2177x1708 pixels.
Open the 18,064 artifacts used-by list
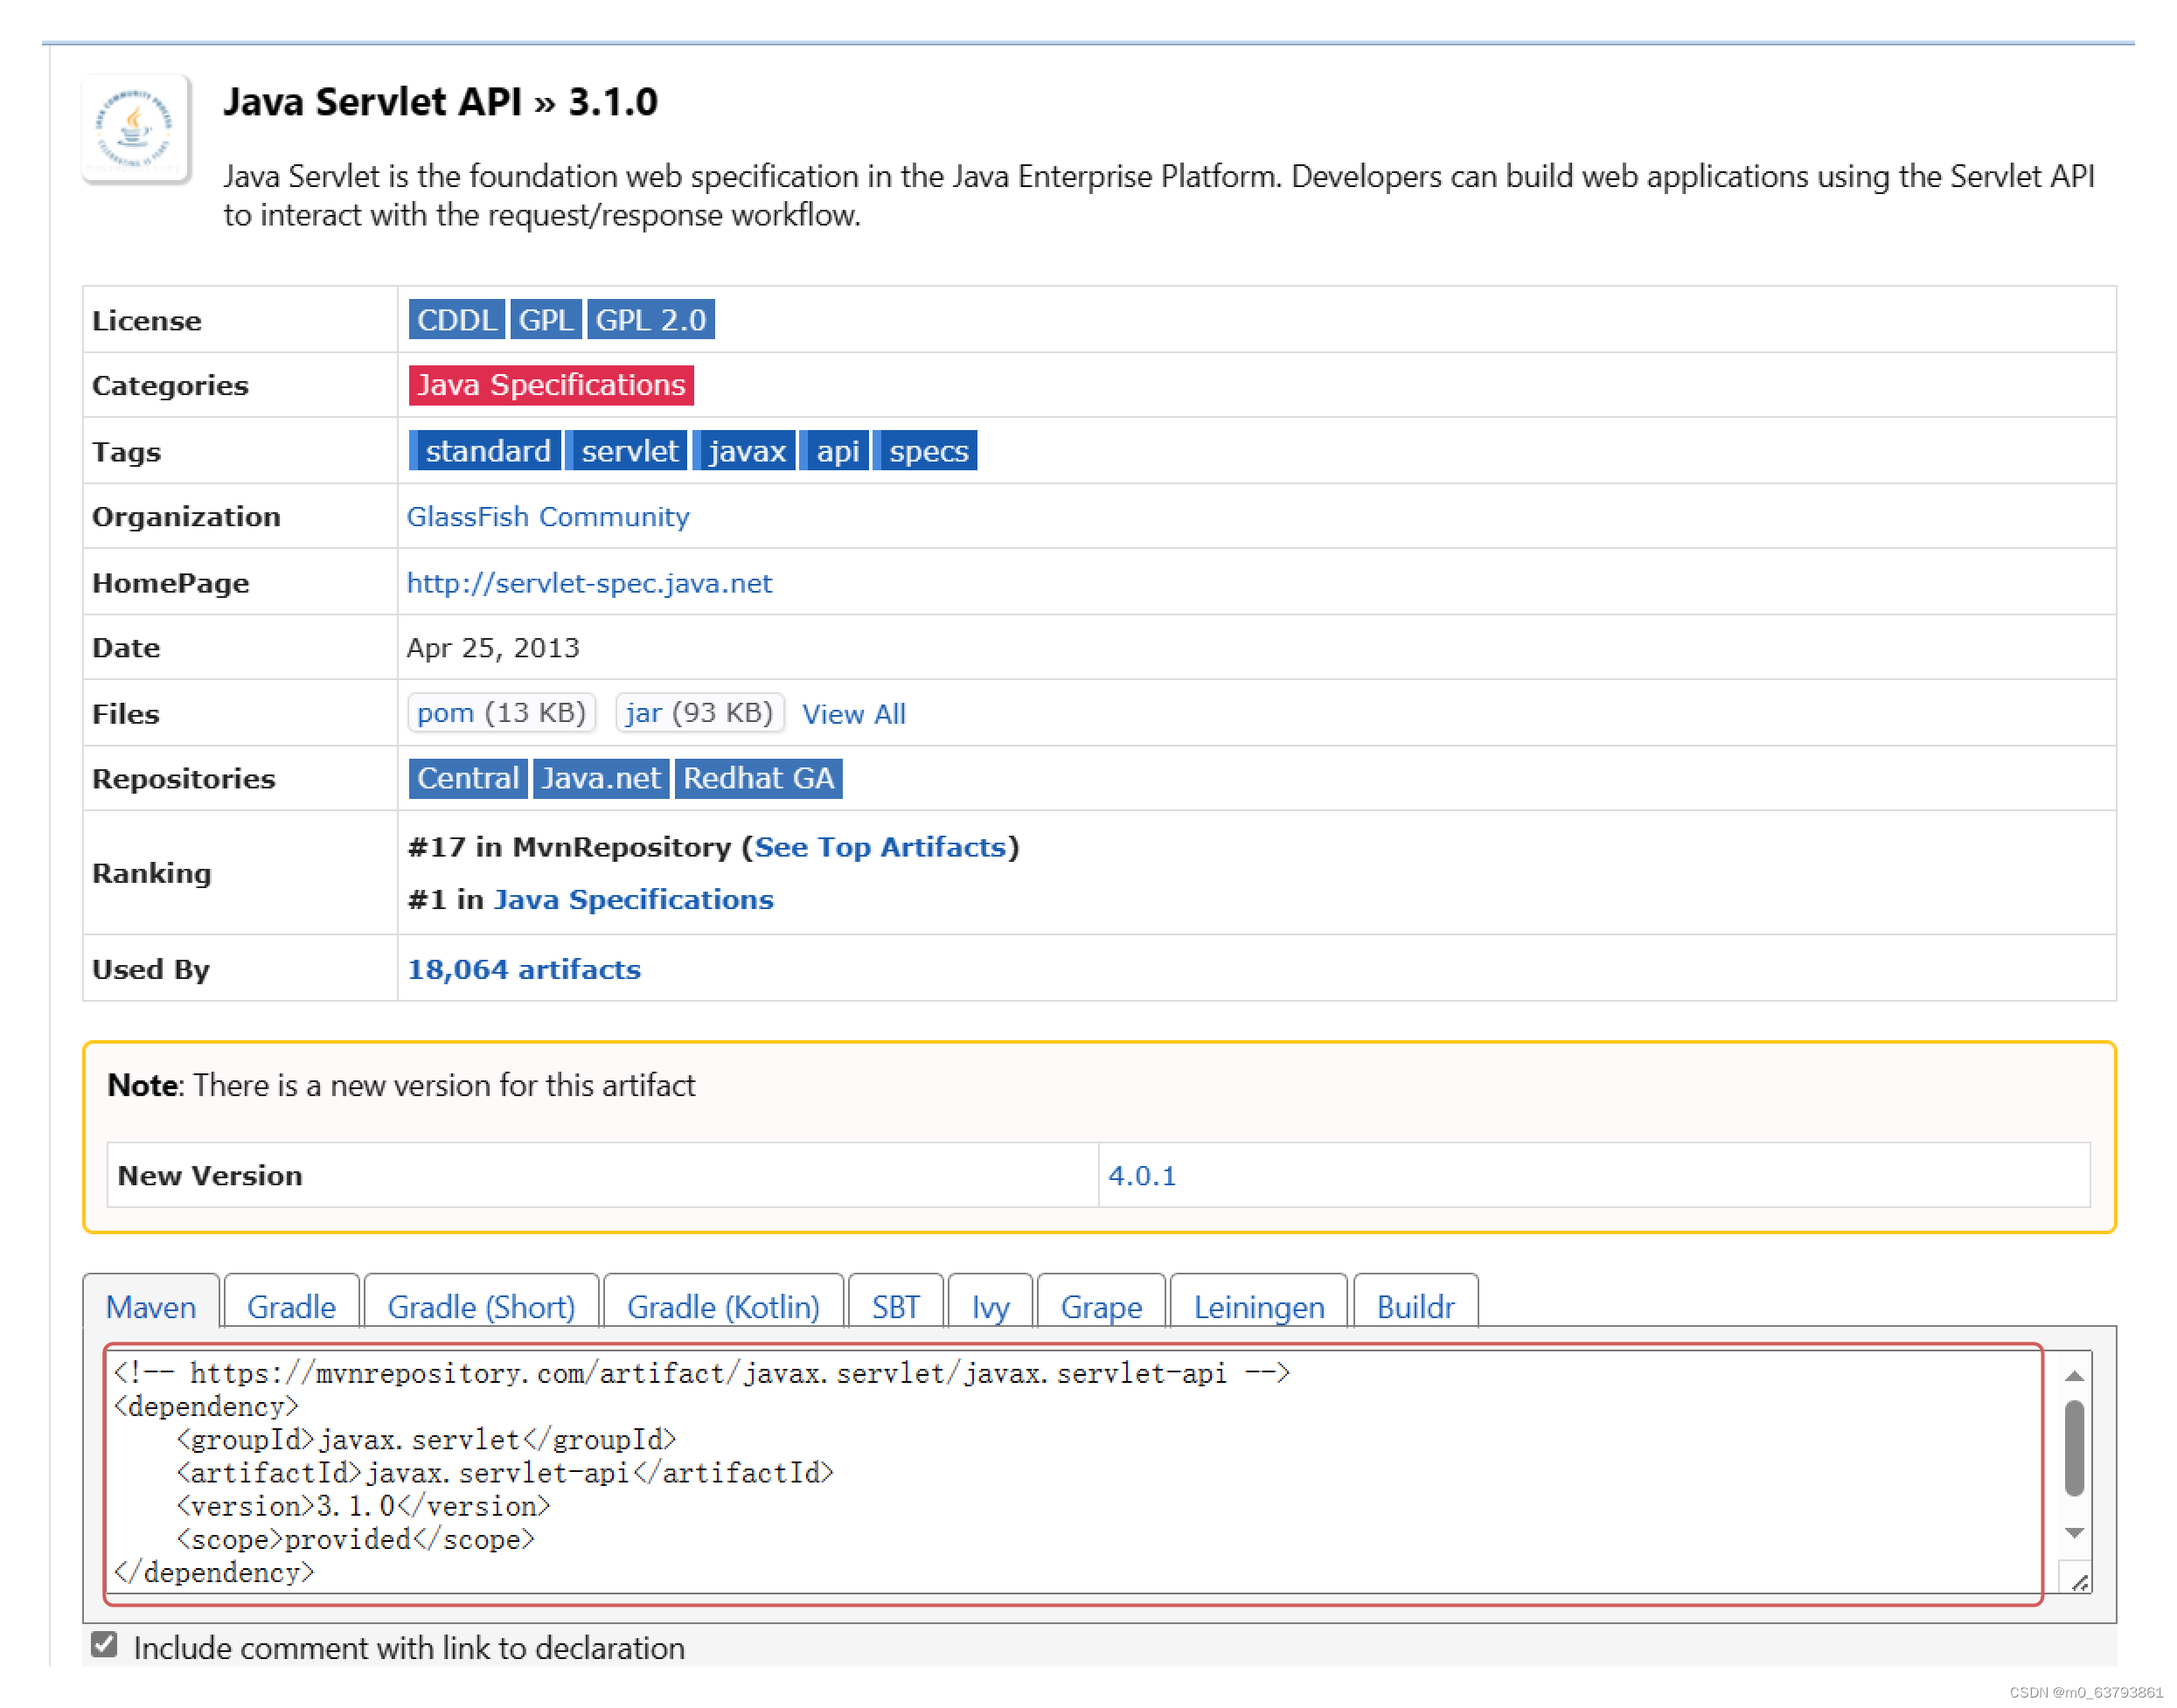point(523,968)
